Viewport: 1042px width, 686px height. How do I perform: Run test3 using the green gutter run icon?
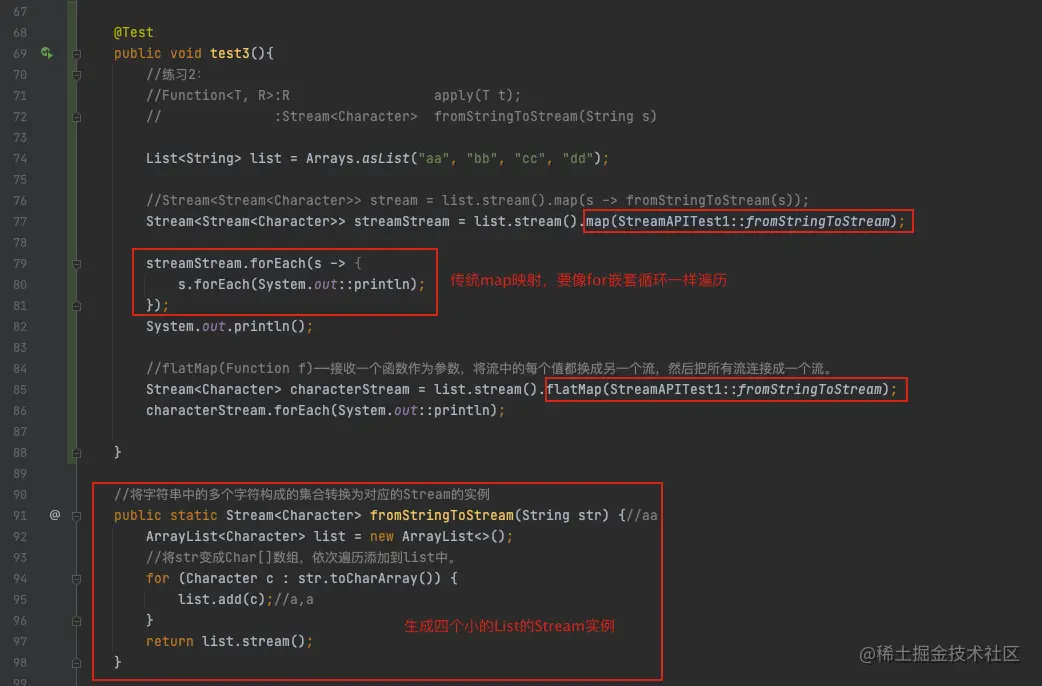[x=47, y=53]
